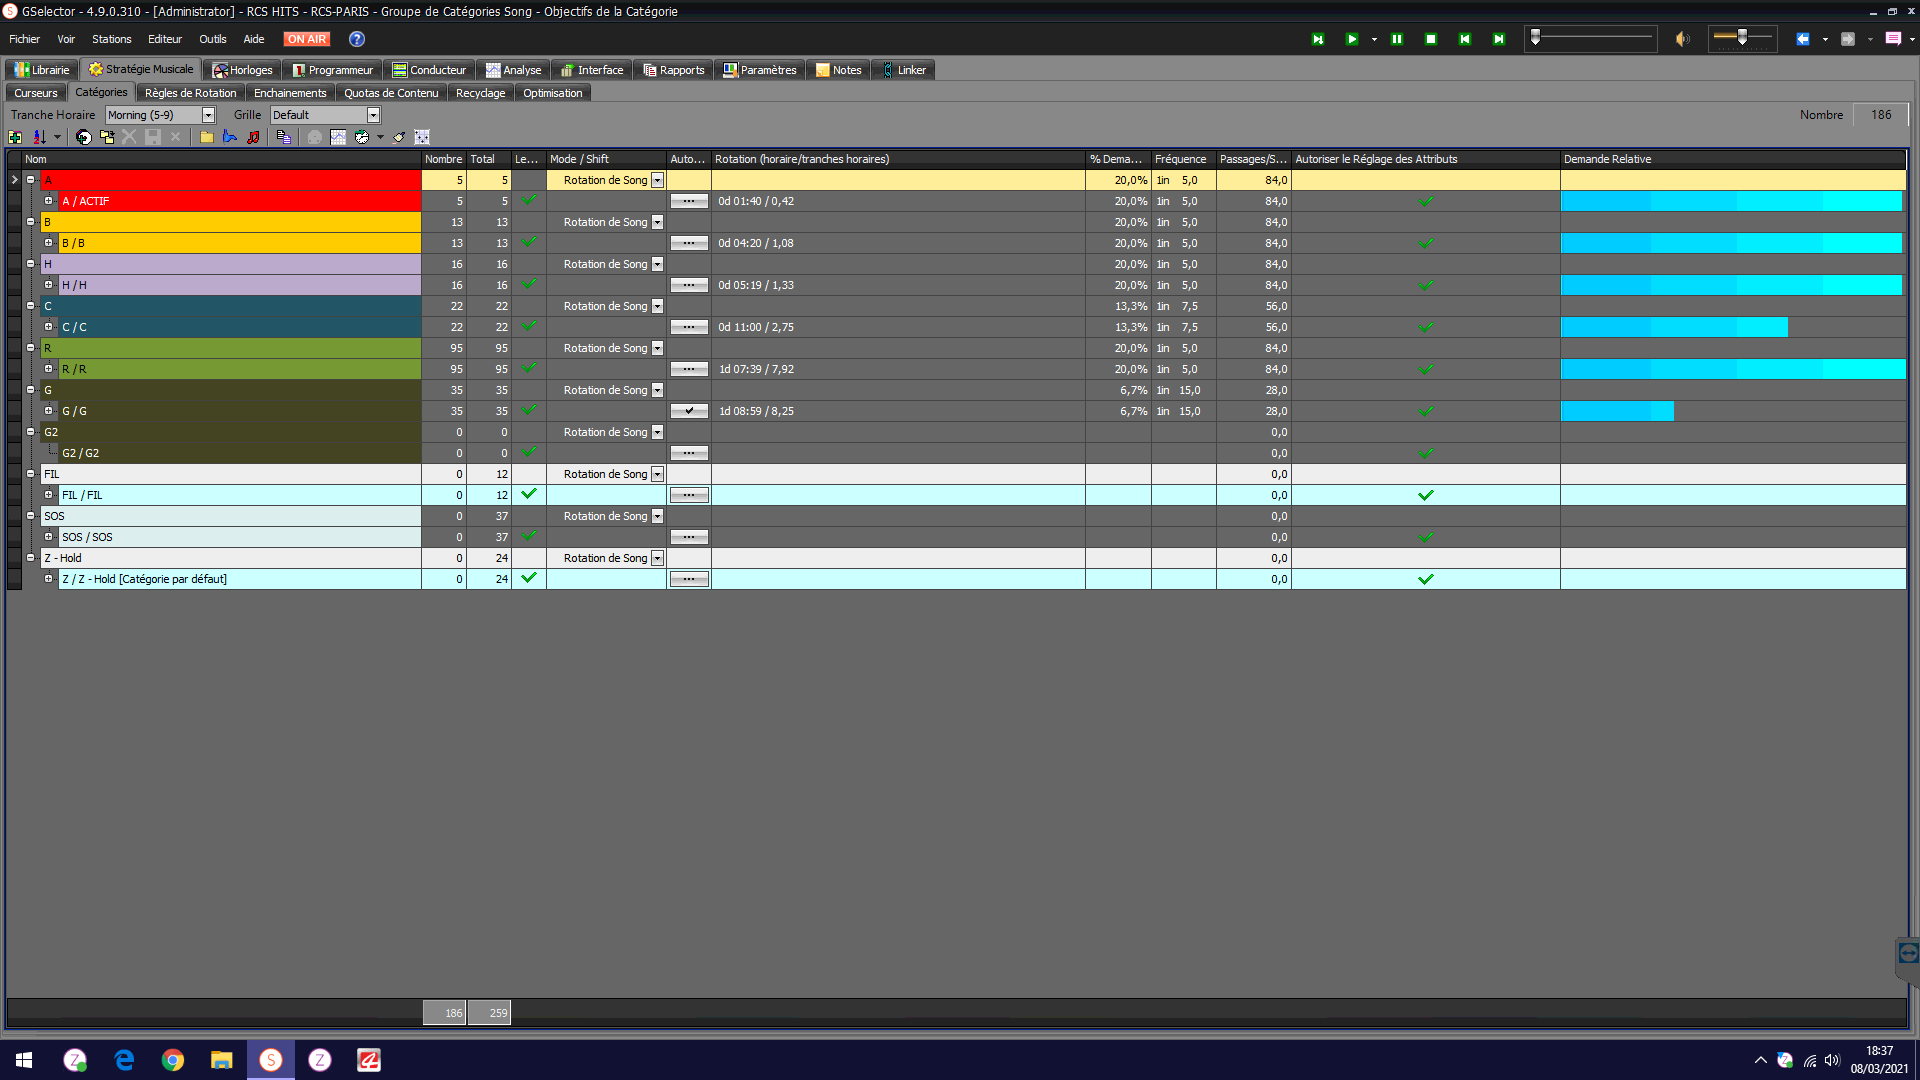This screenshot has width=1920, height=1080.
Task: Click the numbered sort order icon
Action: 39,137
